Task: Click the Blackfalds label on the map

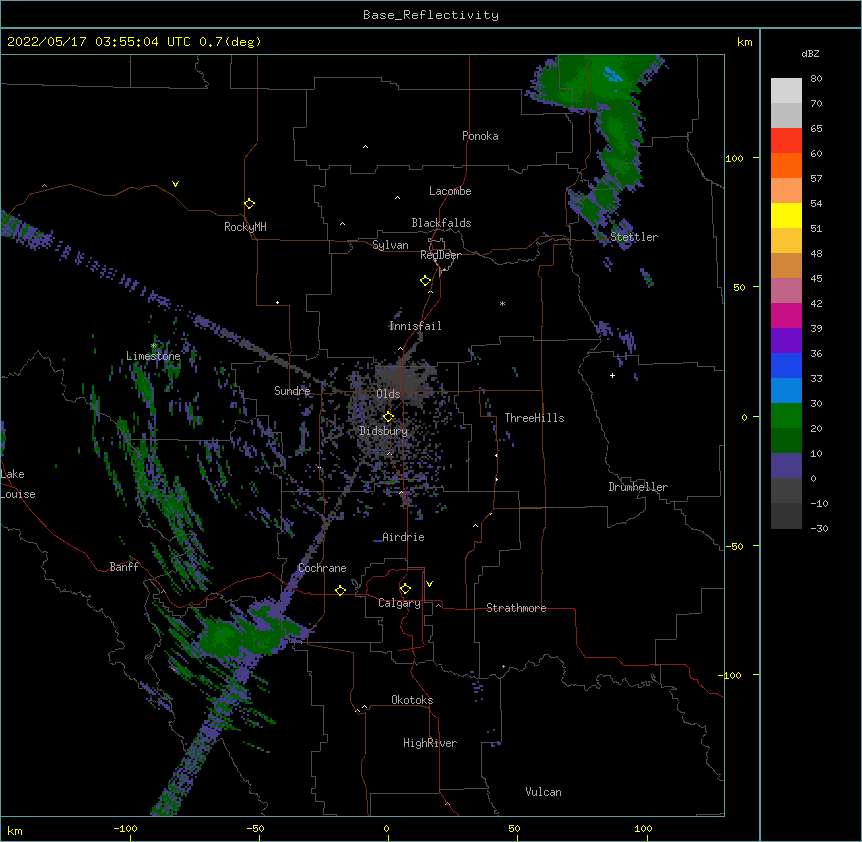Action: [x=441, y=223]
